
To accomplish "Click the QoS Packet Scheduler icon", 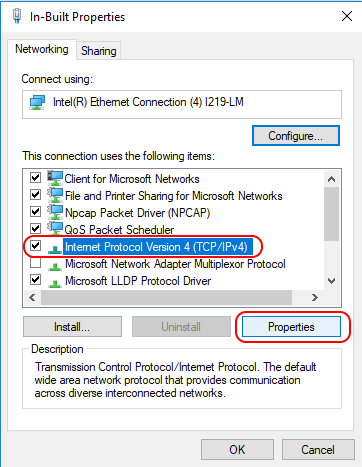I will (x=55, y=229).
